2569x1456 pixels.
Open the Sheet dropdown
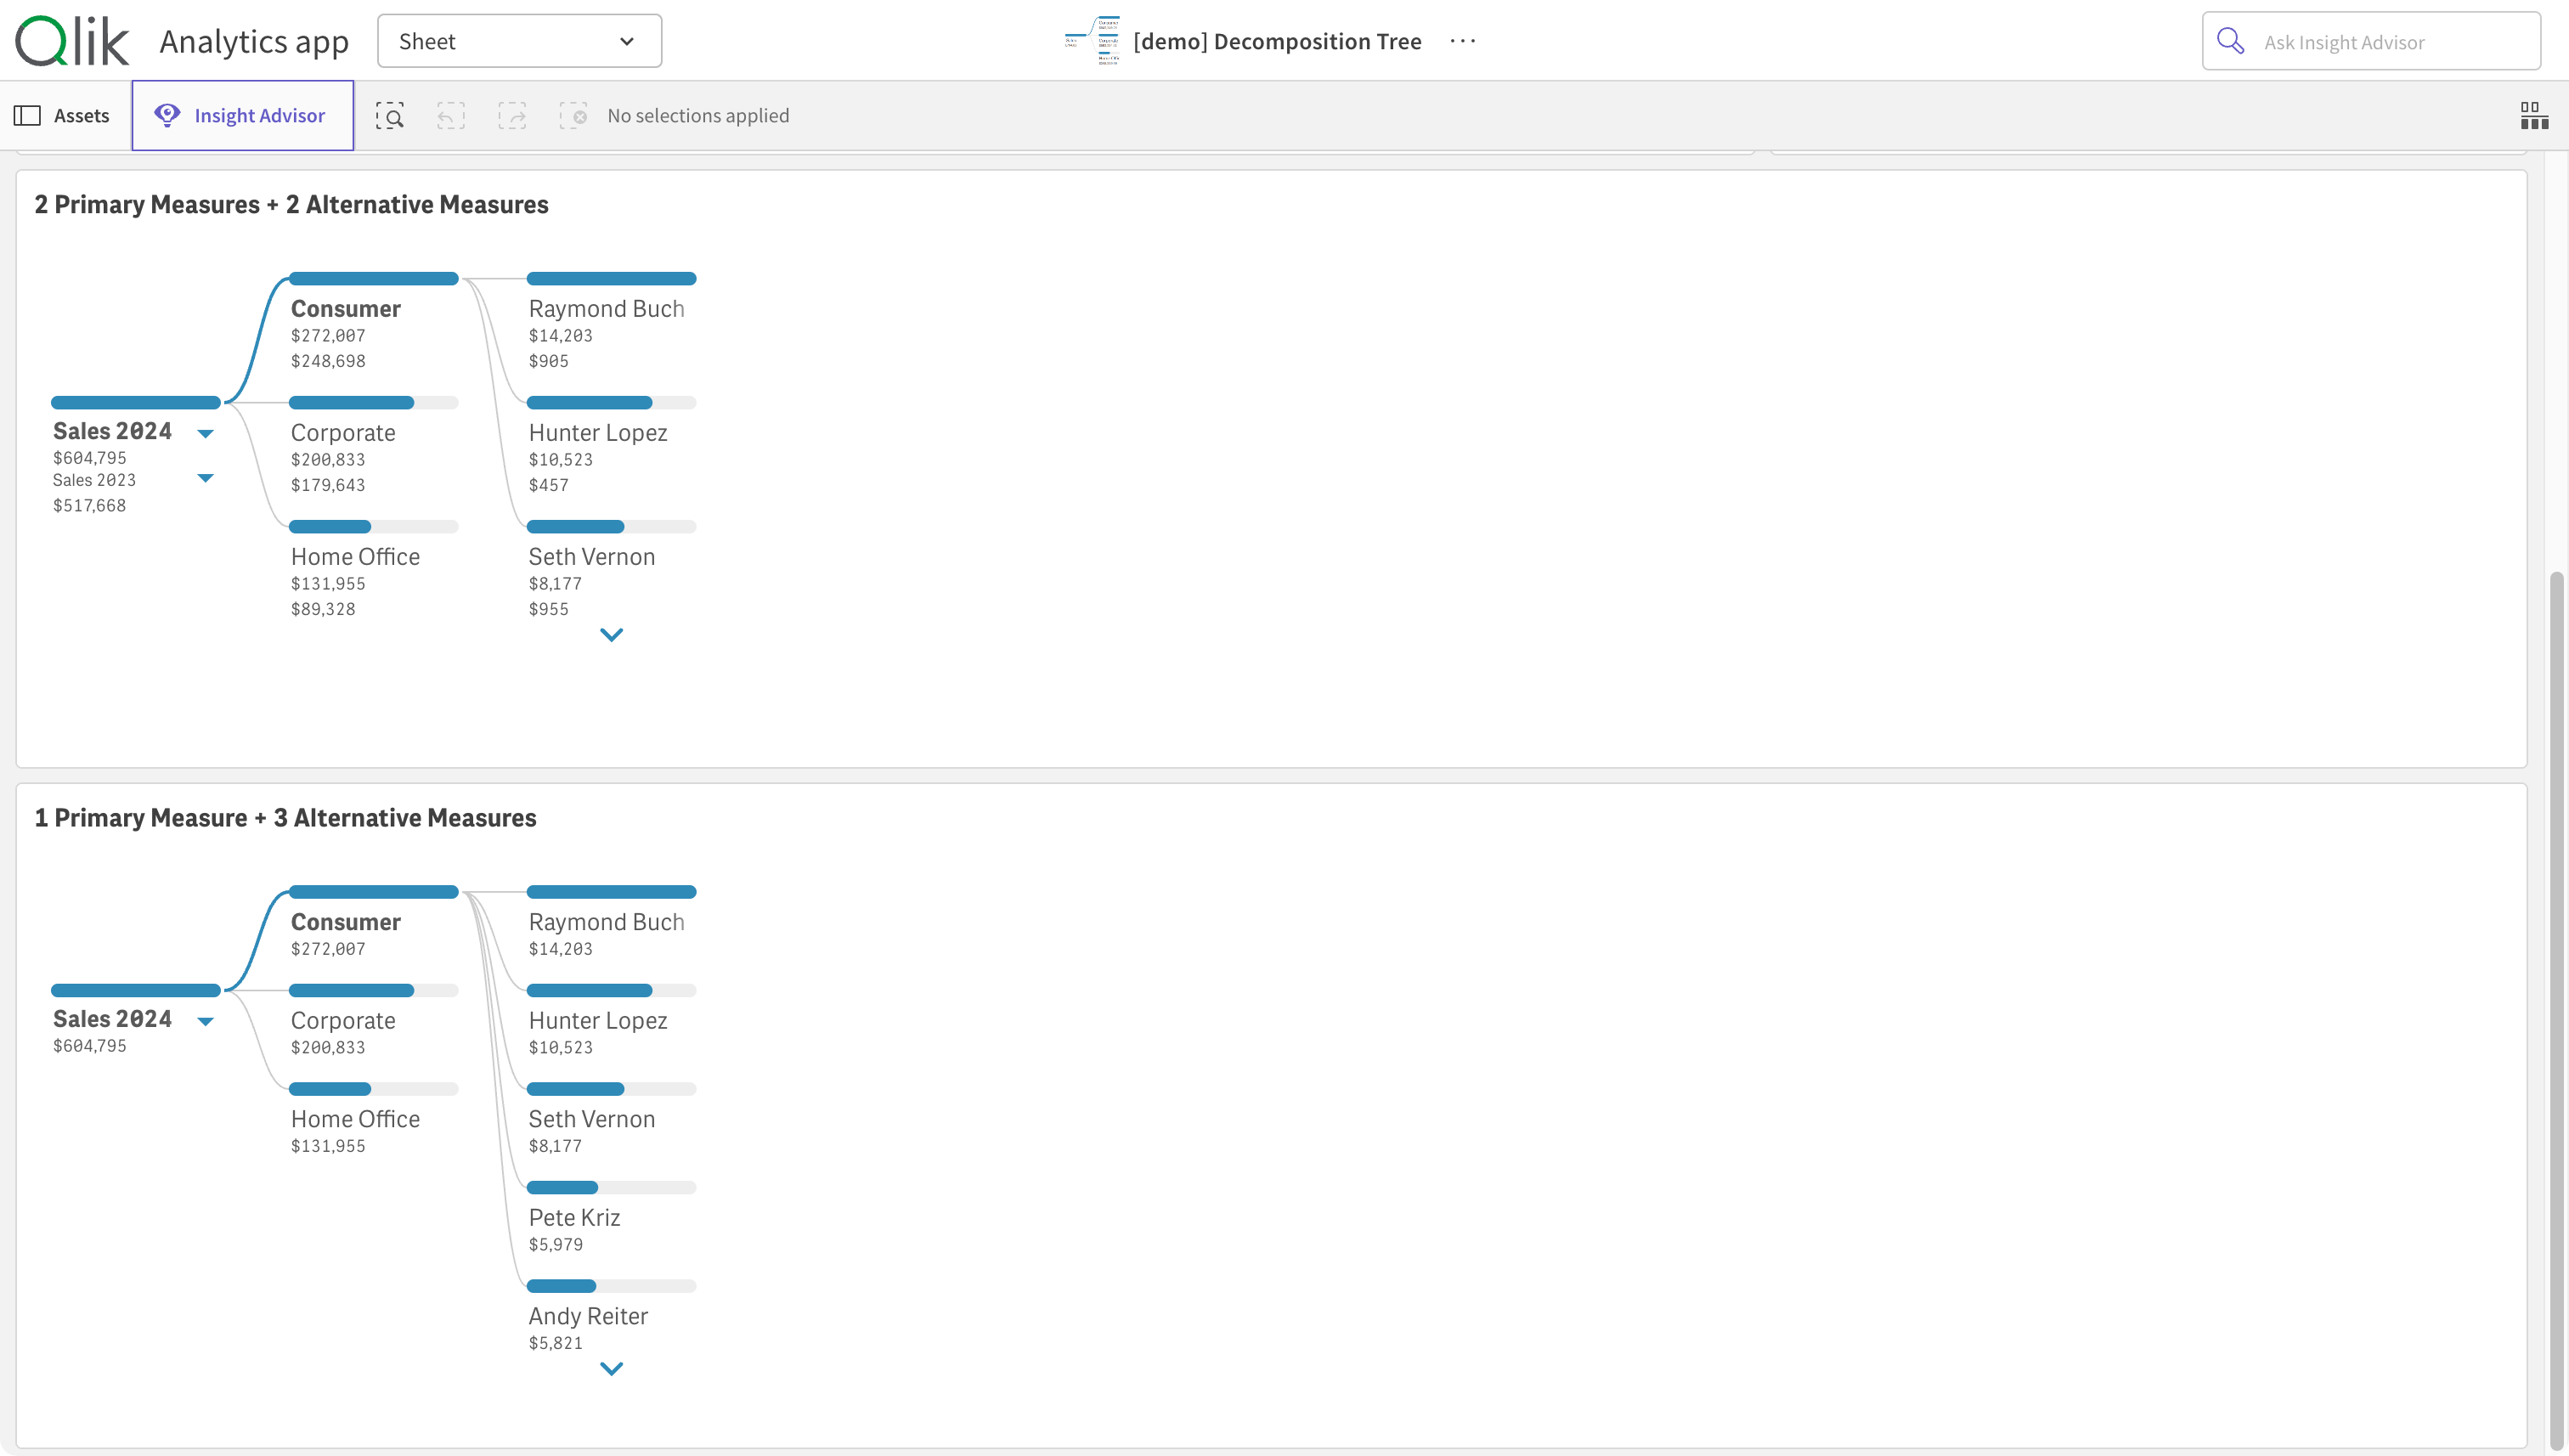[519, 41]
